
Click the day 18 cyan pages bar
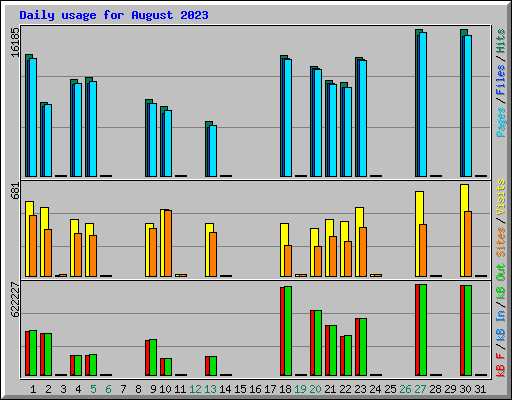click(x=288, y=118)
